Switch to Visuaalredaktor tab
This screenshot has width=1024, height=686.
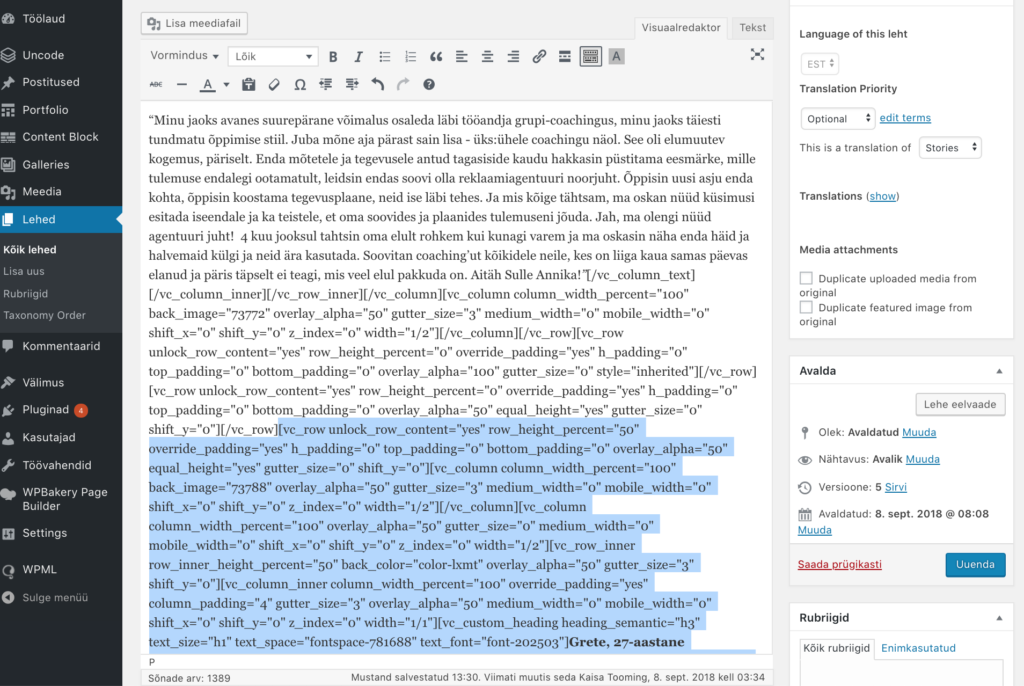click(x=680, y=27)
